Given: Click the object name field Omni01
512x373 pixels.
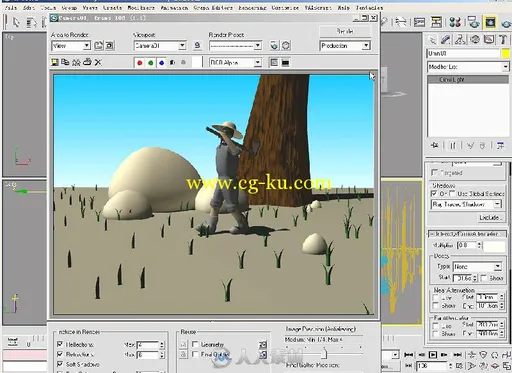Looking at the screenshot, I should (463, 54).
